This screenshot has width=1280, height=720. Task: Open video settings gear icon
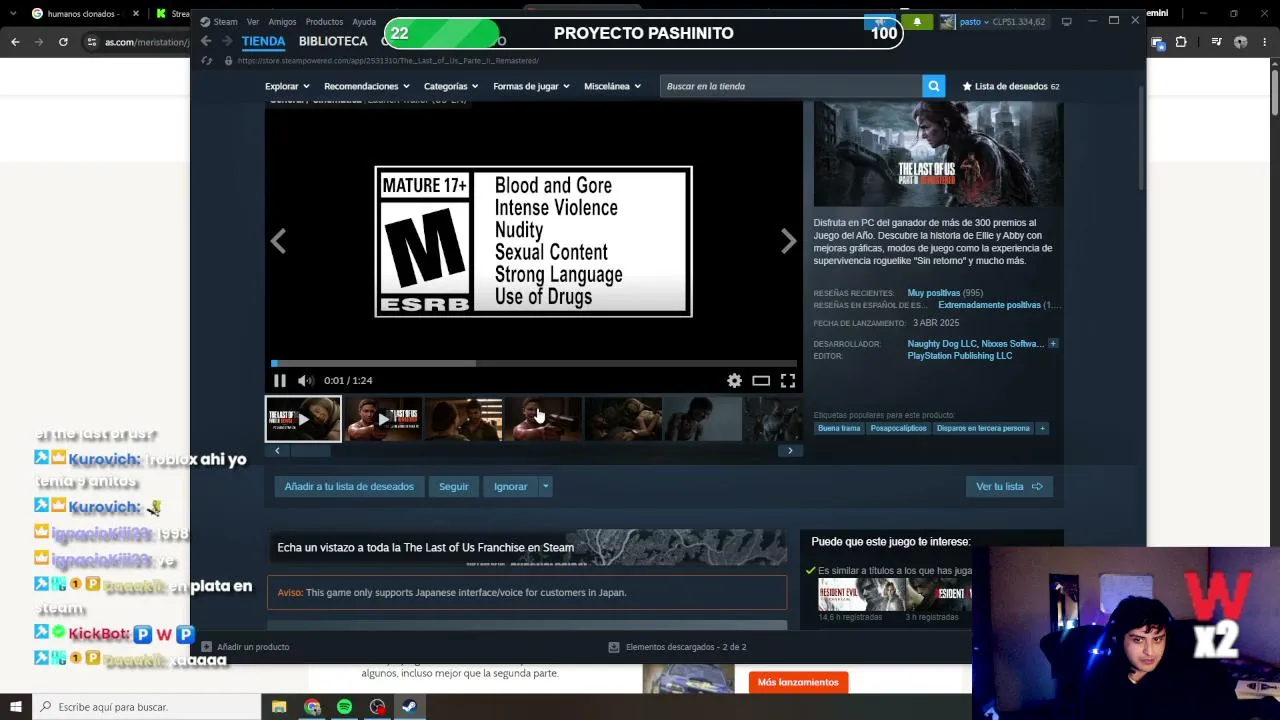(x=734, y=380)
